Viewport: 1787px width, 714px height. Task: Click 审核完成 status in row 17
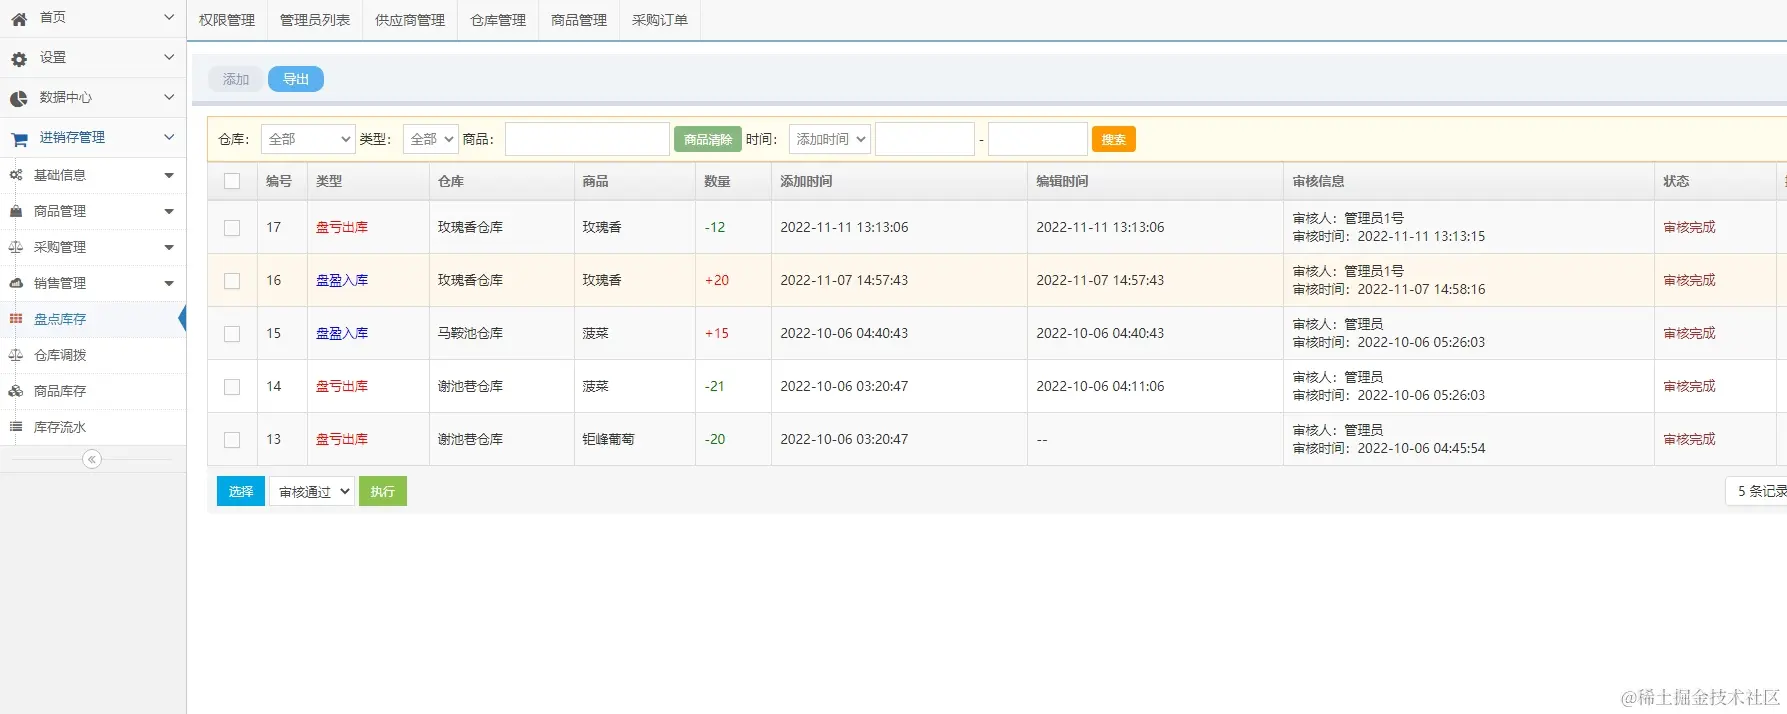tap(1689, 227)
